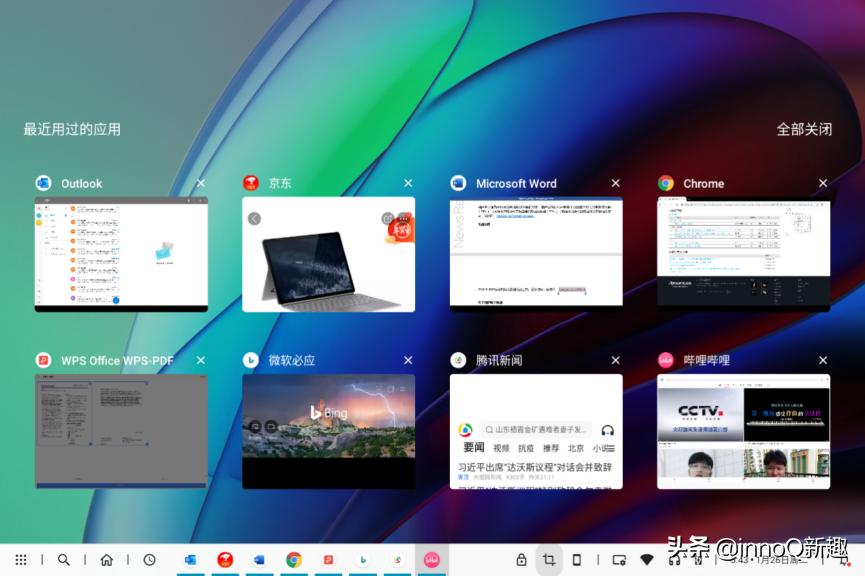Toggle the phone mode icon near the tray
This screenshot has width=865, height=576.
tap(576, 559)
